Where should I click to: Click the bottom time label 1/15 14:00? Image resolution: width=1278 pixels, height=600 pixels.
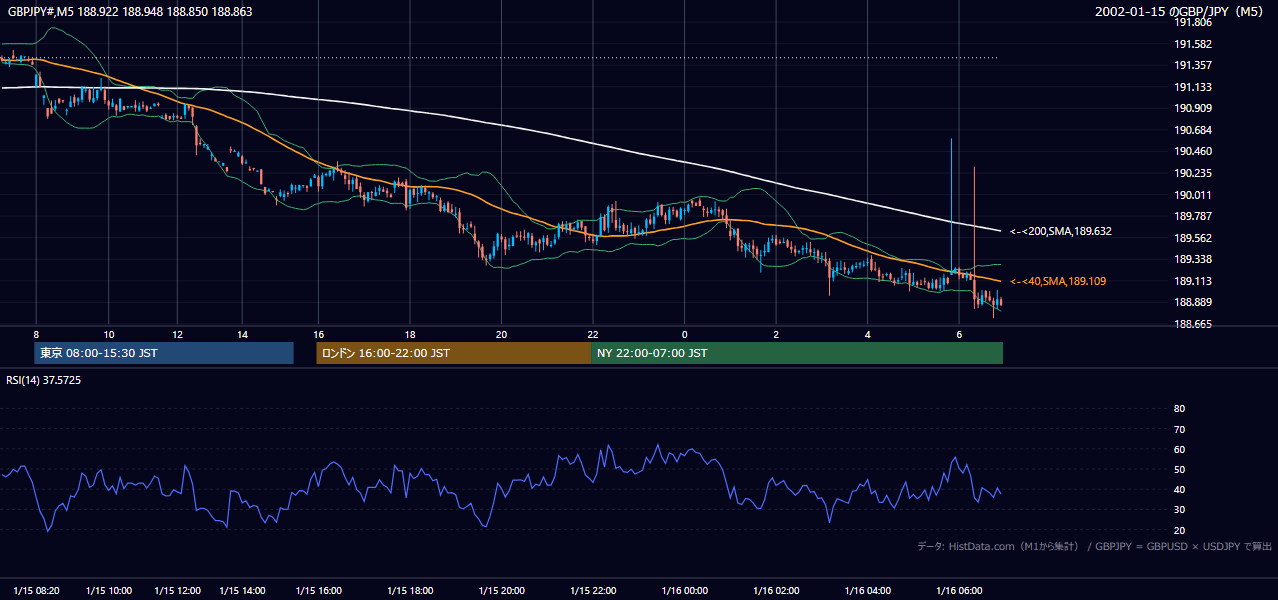pos(242,591)
